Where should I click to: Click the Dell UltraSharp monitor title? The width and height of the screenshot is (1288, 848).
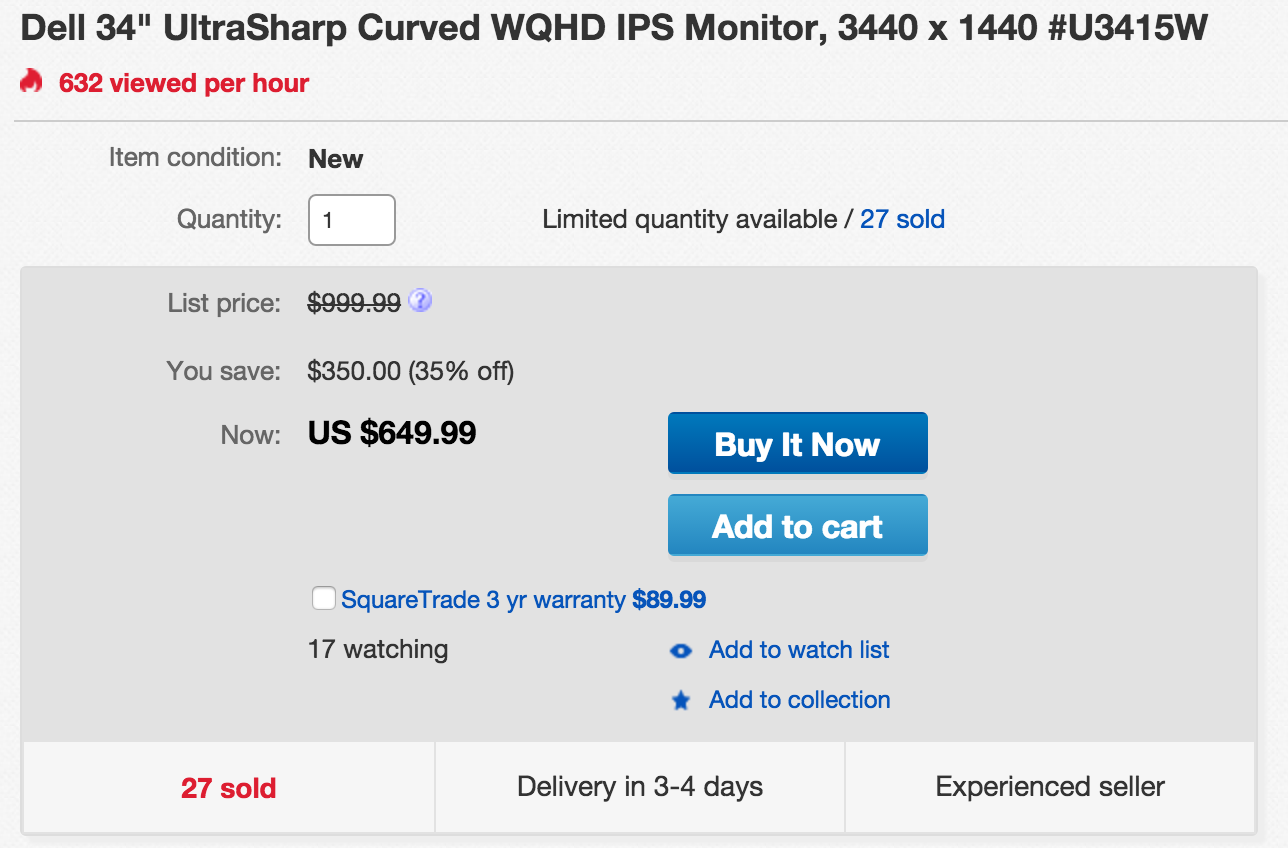614,28
